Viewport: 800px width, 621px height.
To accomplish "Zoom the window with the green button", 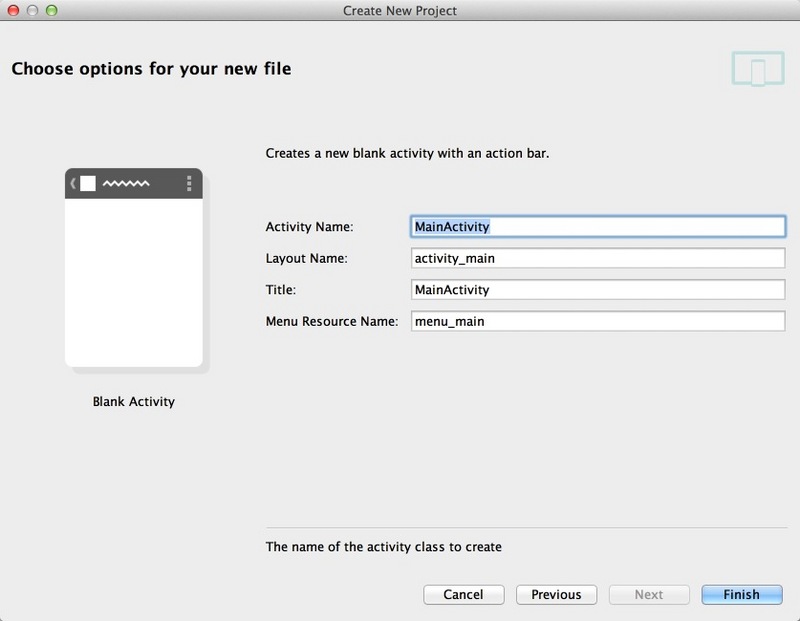I will (52, 10).
